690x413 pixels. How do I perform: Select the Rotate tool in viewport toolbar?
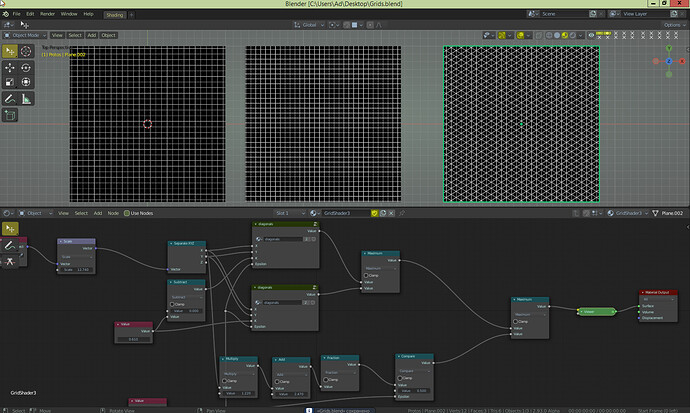tap(26, 68)
